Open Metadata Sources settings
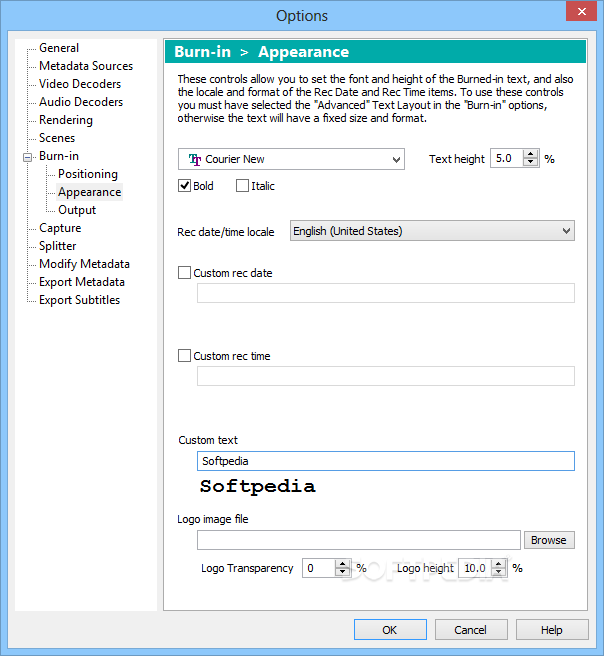This screenshot has width=604, height=656. 86,66
